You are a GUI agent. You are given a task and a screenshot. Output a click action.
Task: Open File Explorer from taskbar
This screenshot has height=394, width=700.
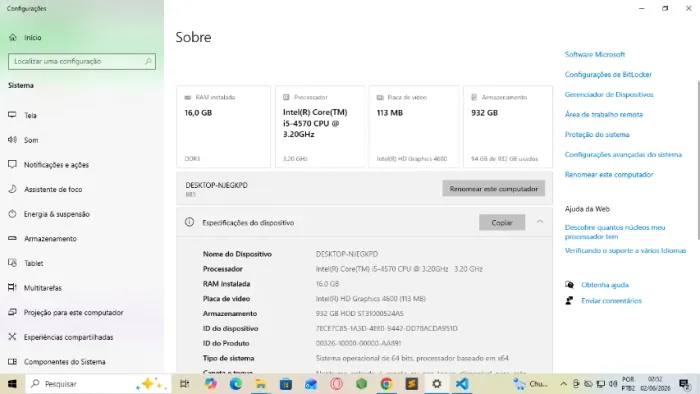coord(261,384)
